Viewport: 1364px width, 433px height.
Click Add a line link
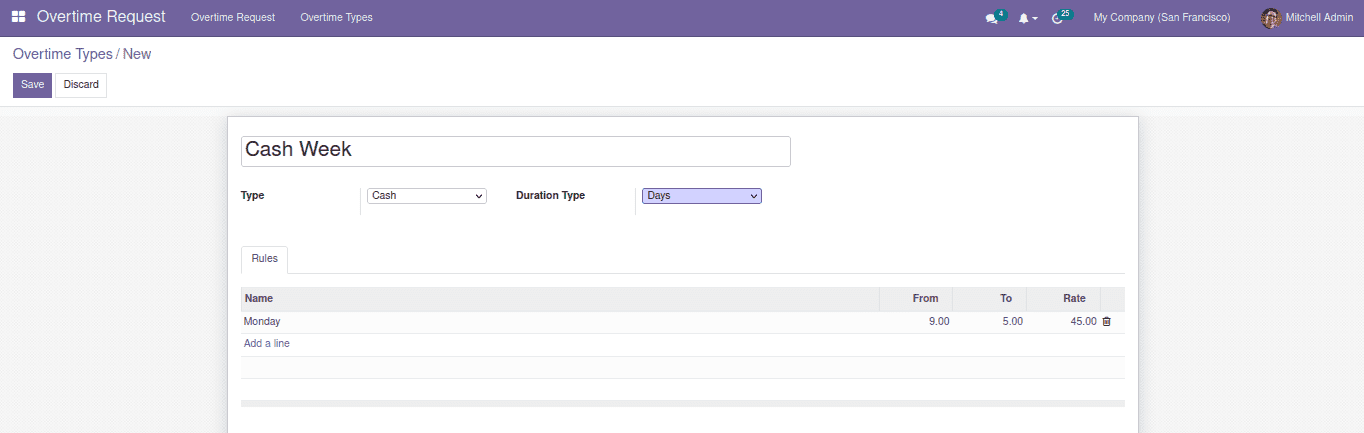click(267, 344)
